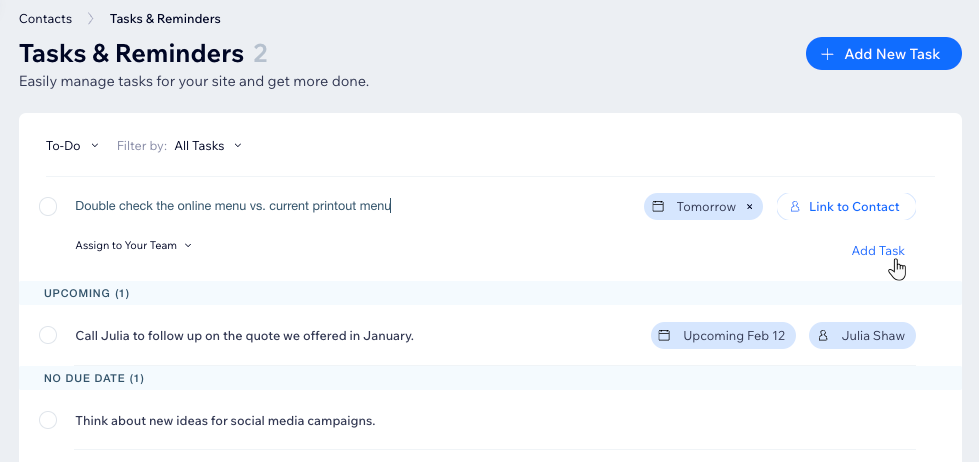Click the Add Task link

pyautogui.click(x=878, y=250)
